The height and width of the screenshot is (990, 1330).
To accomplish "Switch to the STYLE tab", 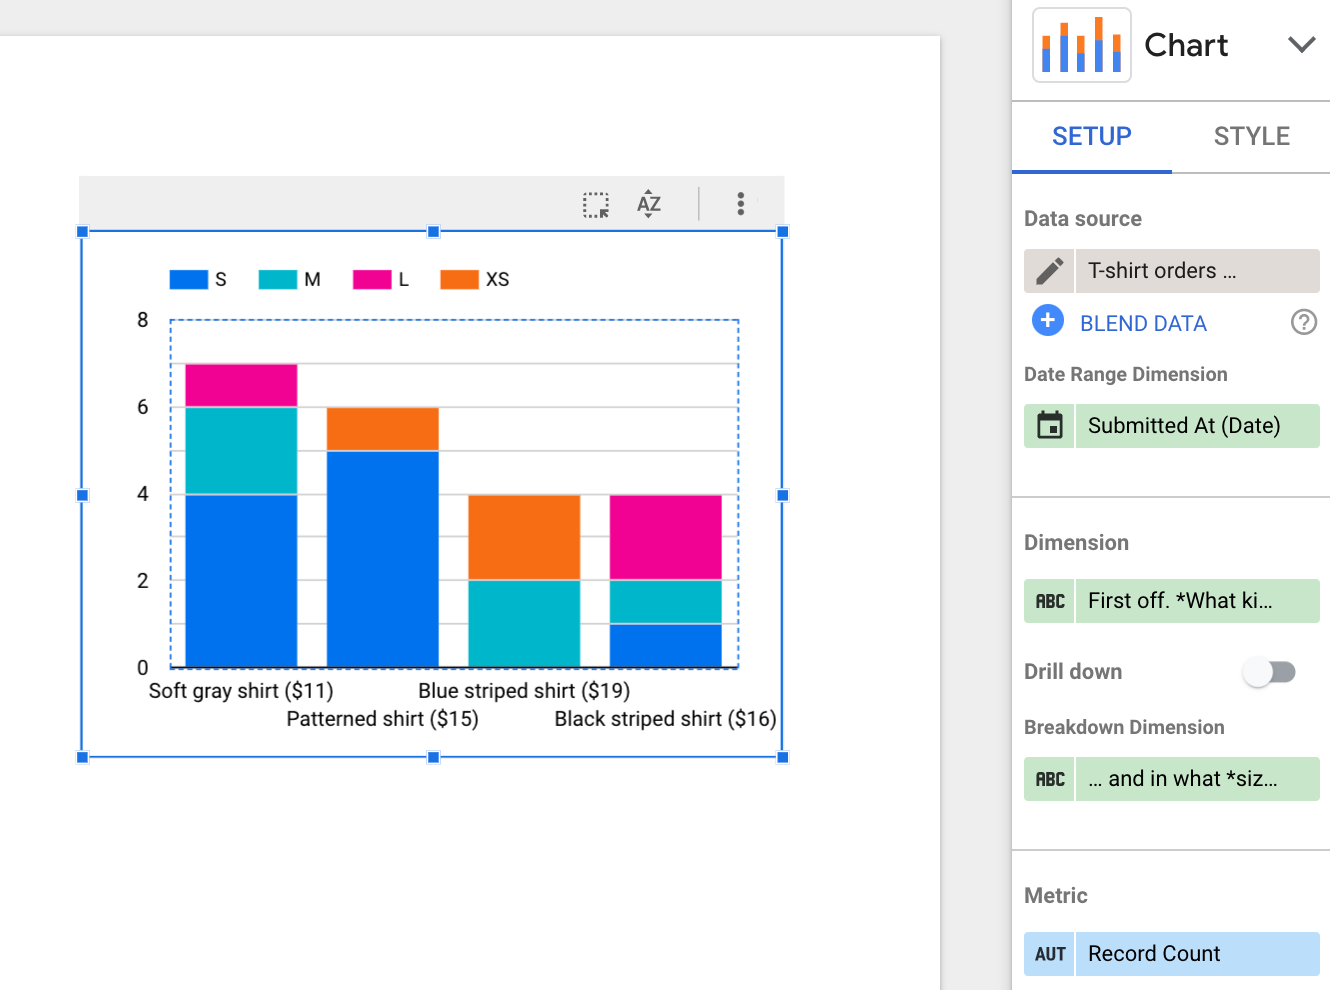I will 1251,137.
